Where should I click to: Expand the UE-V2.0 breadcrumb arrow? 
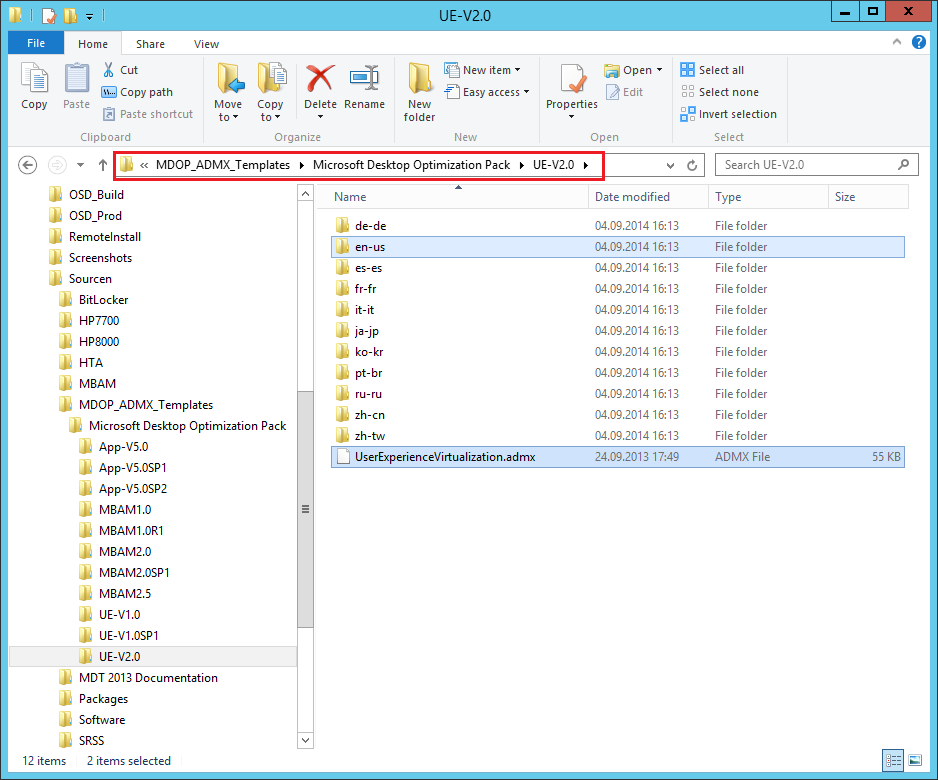586,165
